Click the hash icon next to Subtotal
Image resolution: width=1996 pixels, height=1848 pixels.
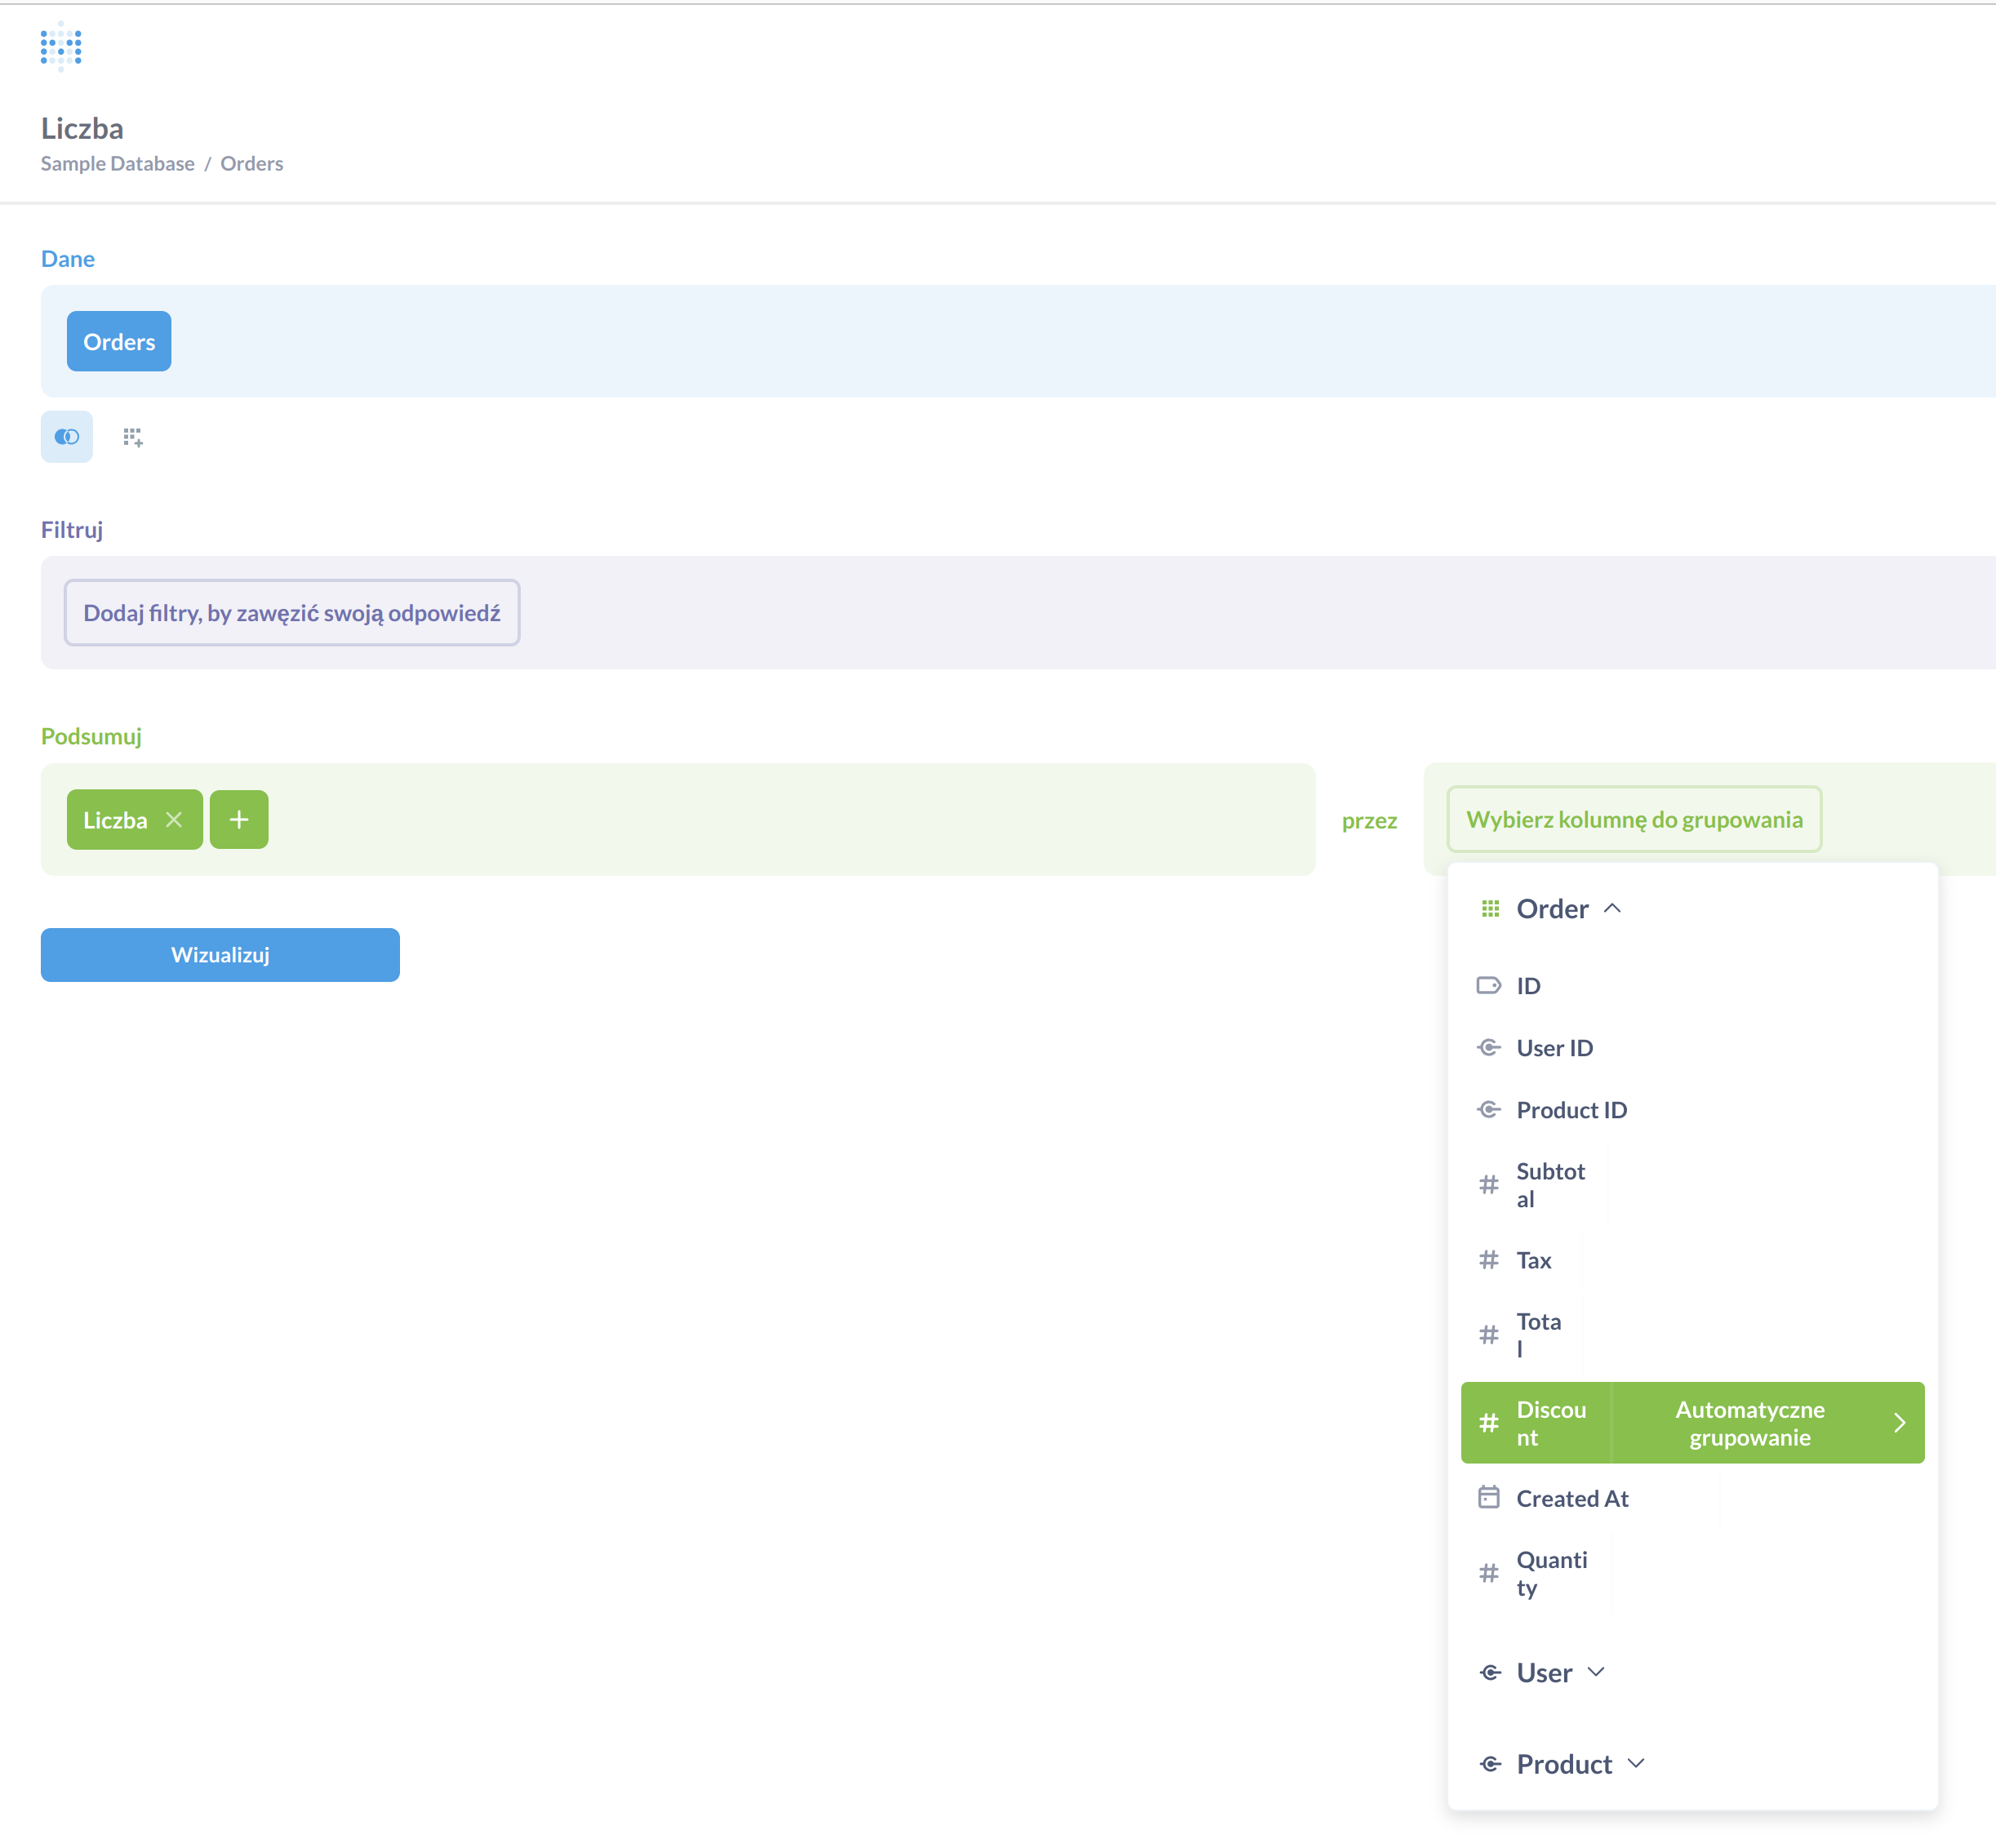(x=1489, y=1184)
